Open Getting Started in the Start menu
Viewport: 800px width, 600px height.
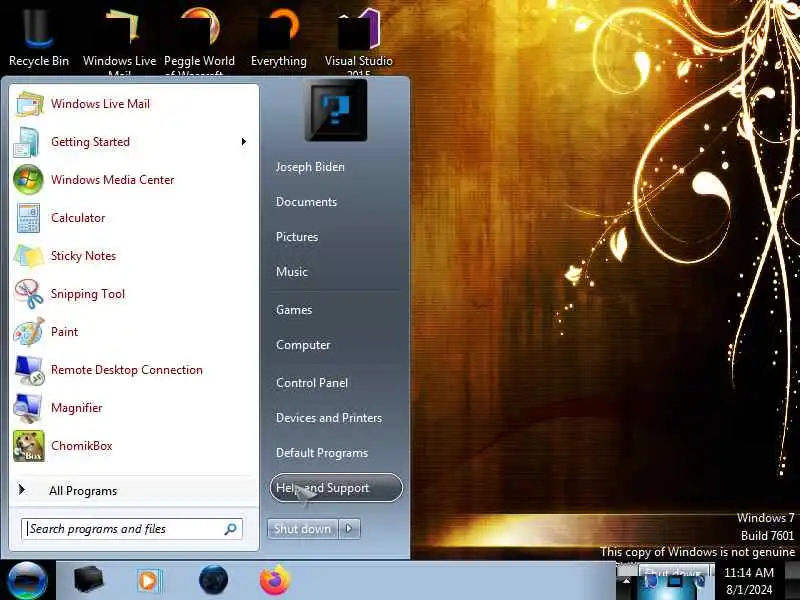point(134,142)
